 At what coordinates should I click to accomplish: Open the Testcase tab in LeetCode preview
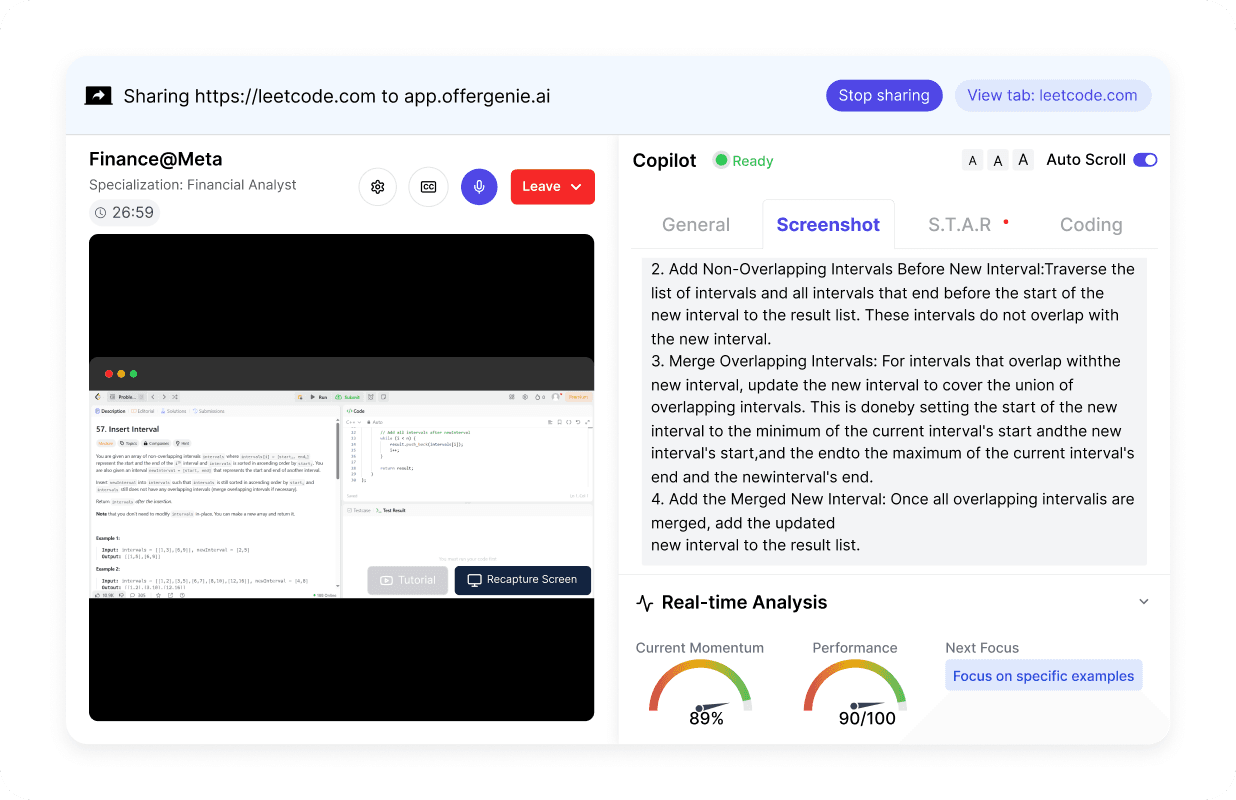359,510
